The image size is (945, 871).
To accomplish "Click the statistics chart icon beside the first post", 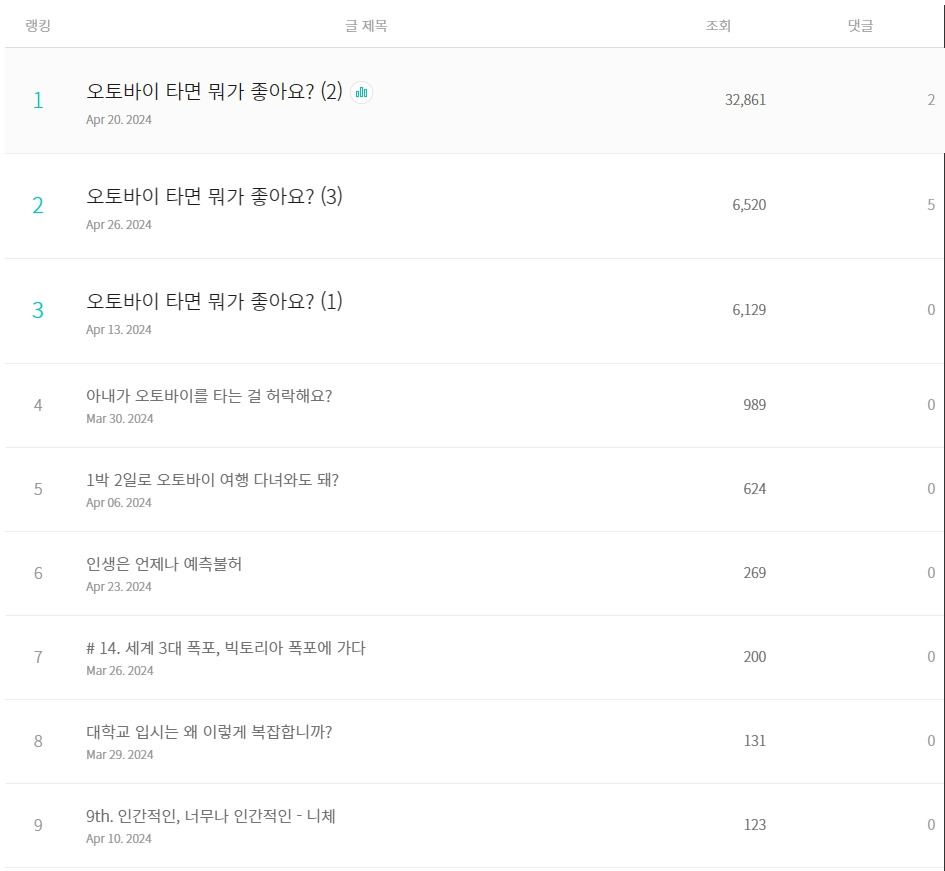I will pyautogui.click(x=361, y=92).
